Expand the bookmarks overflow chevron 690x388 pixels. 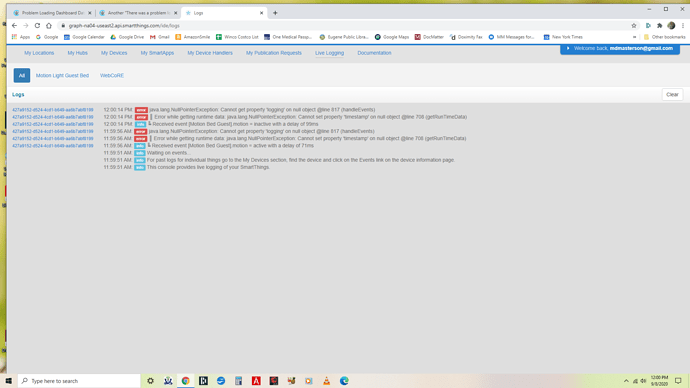point(634,37)
